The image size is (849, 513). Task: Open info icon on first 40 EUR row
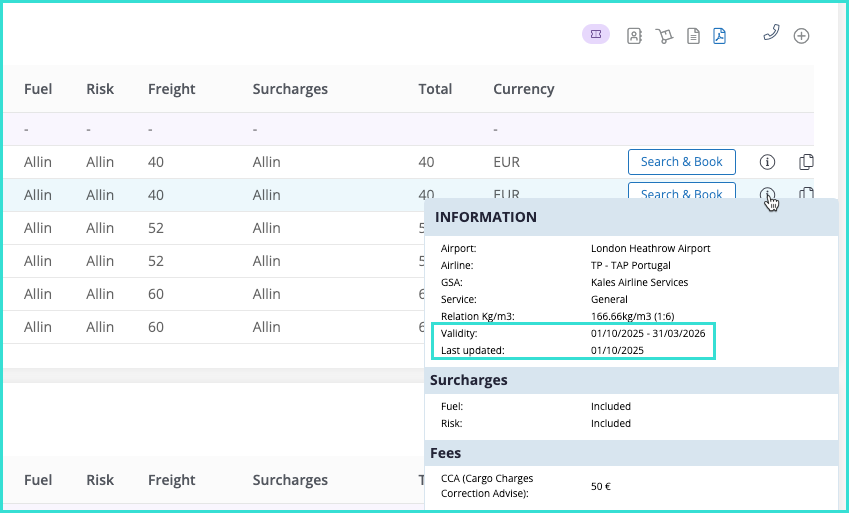pyautogui.click(x=767, y=162)
